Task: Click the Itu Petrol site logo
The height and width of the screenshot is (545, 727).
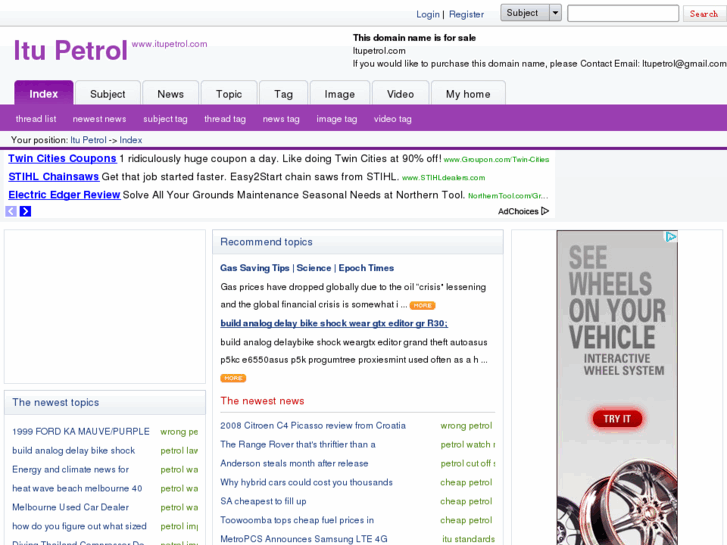Action: 70,50
